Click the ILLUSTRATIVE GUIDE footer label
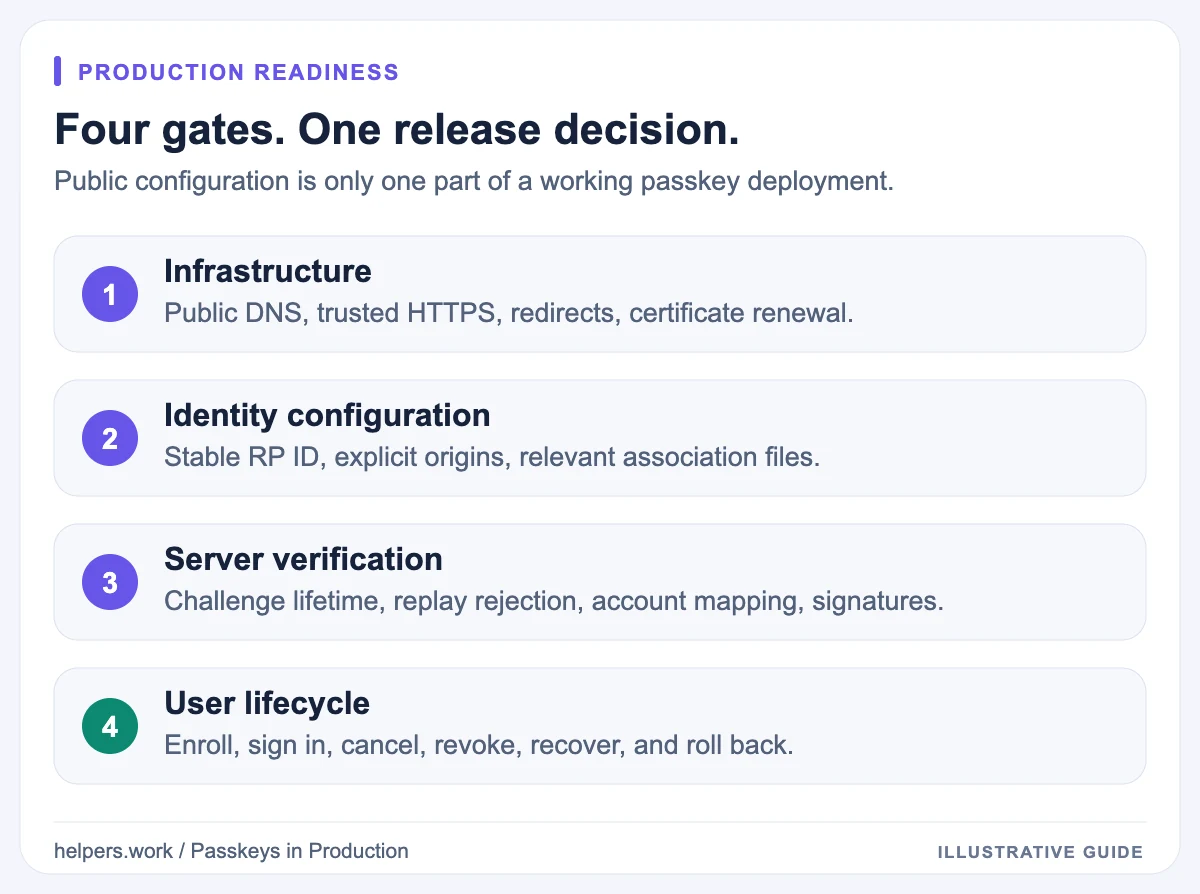Viewport: 1200px width, 894px height. pyautogui.click(x=1040, y=853)
